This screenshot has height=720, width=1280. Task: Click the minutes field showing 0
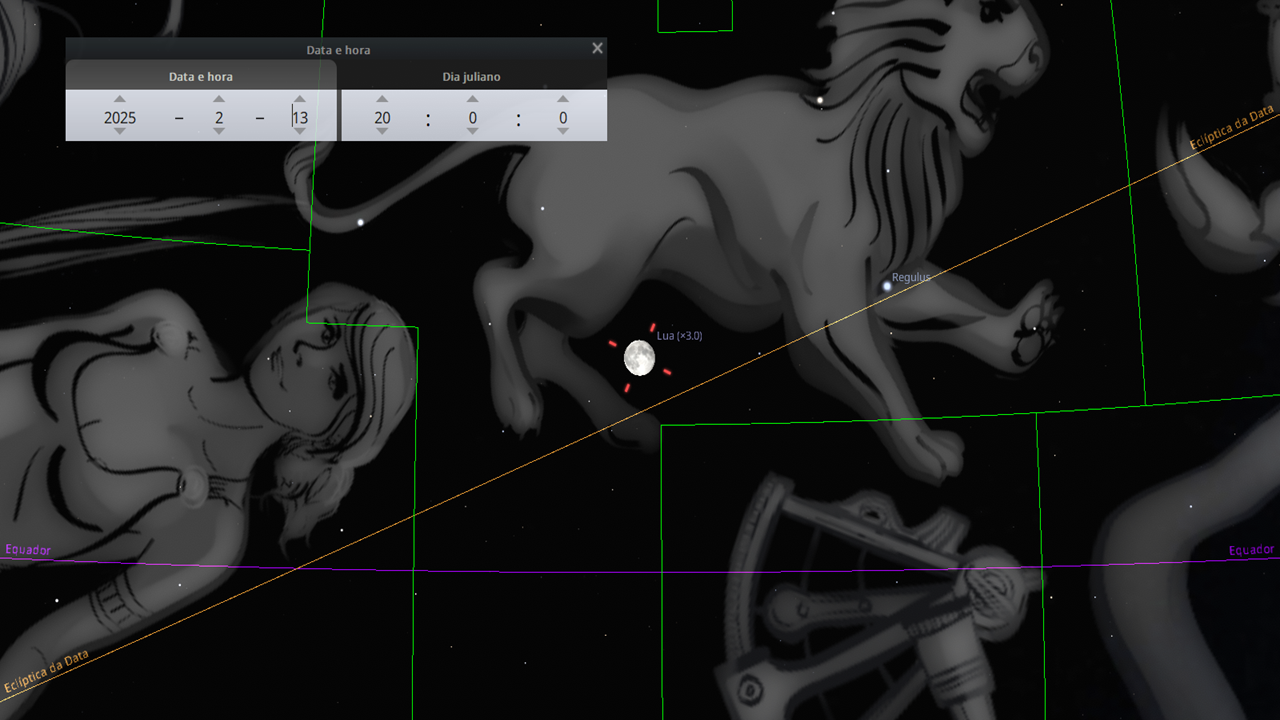pos(472,118)
